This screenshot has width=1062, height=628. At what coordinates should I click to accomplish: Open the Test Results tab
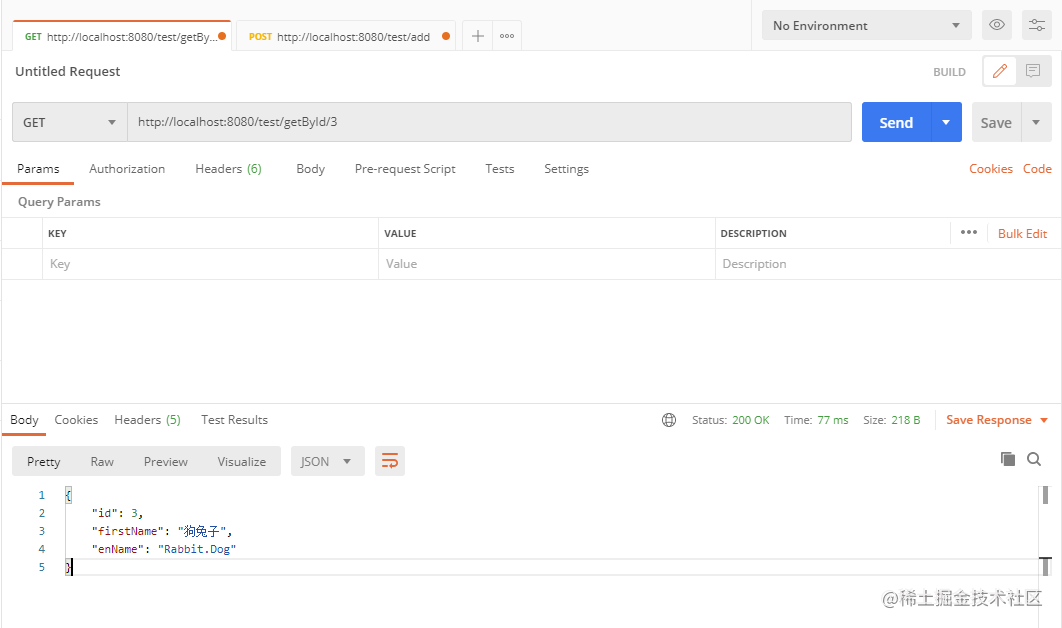coord(234,420)
